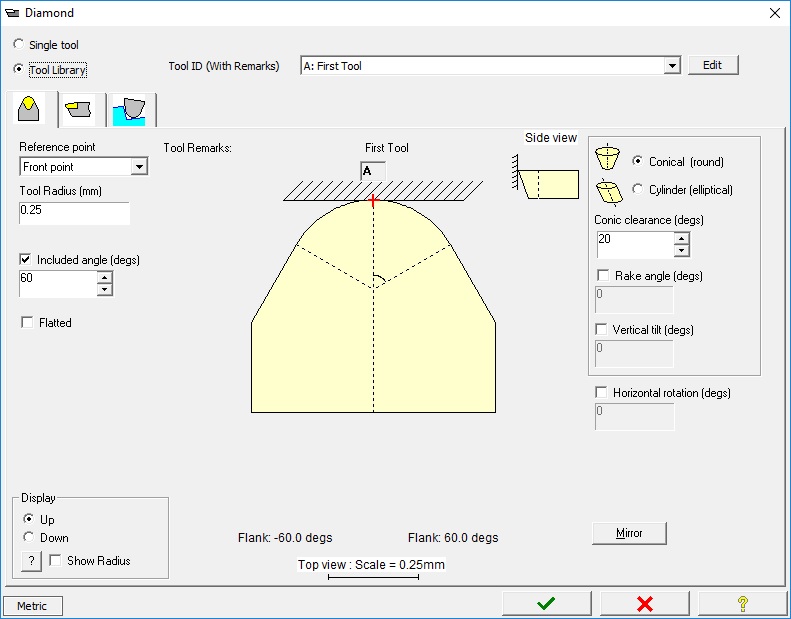The height and width of the screenshot is (619, 791).
Task: Click the side view tool diagram
Action: coord(545,177)
